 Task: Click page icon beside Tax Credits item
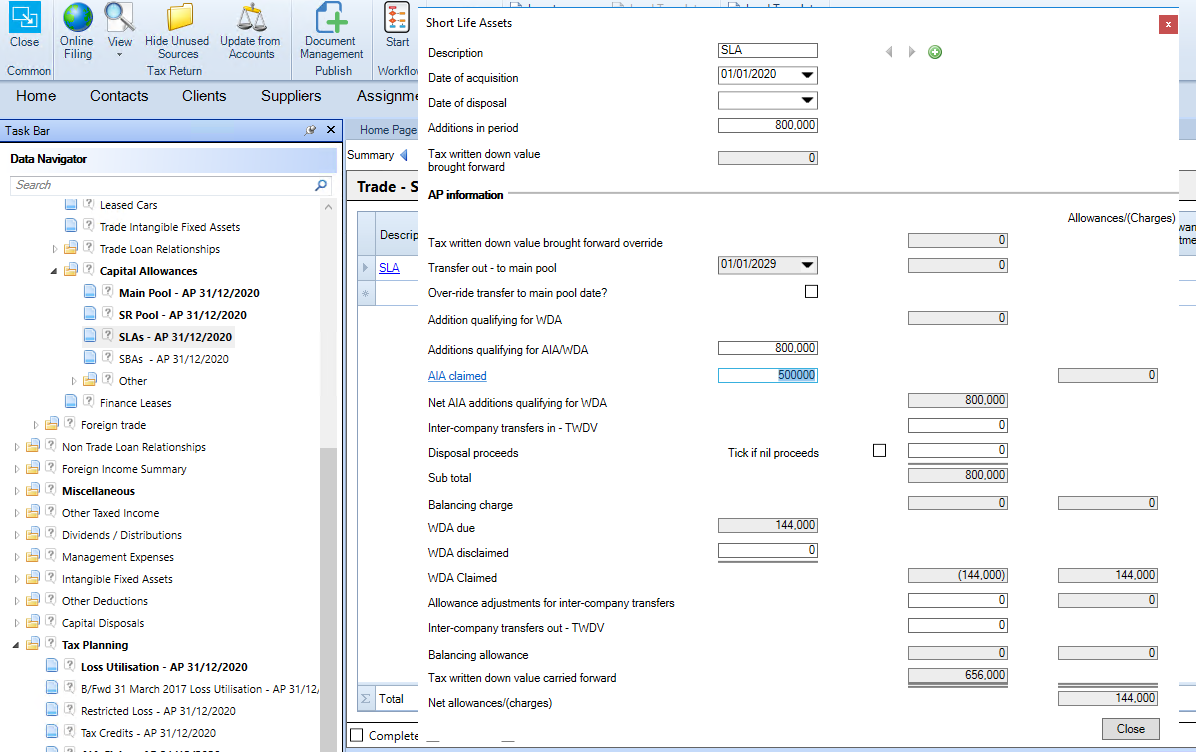pyautogui.click(x=52, y=732)
